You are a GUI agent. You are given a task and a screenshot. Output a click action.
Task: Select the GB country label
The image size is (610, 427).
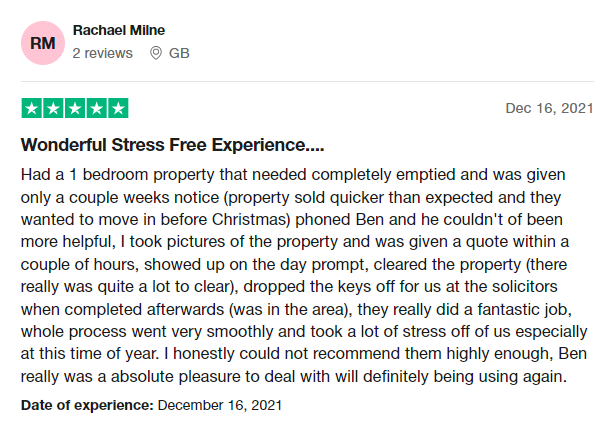click(x=179, y=53)
